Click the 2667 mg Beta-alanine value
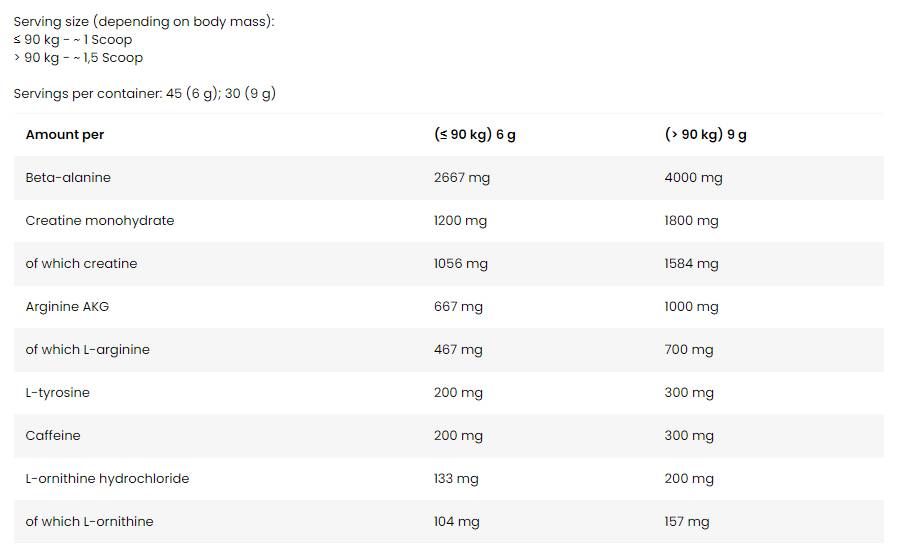Screen dimensions: 897x555 click(x=462, y=178)
